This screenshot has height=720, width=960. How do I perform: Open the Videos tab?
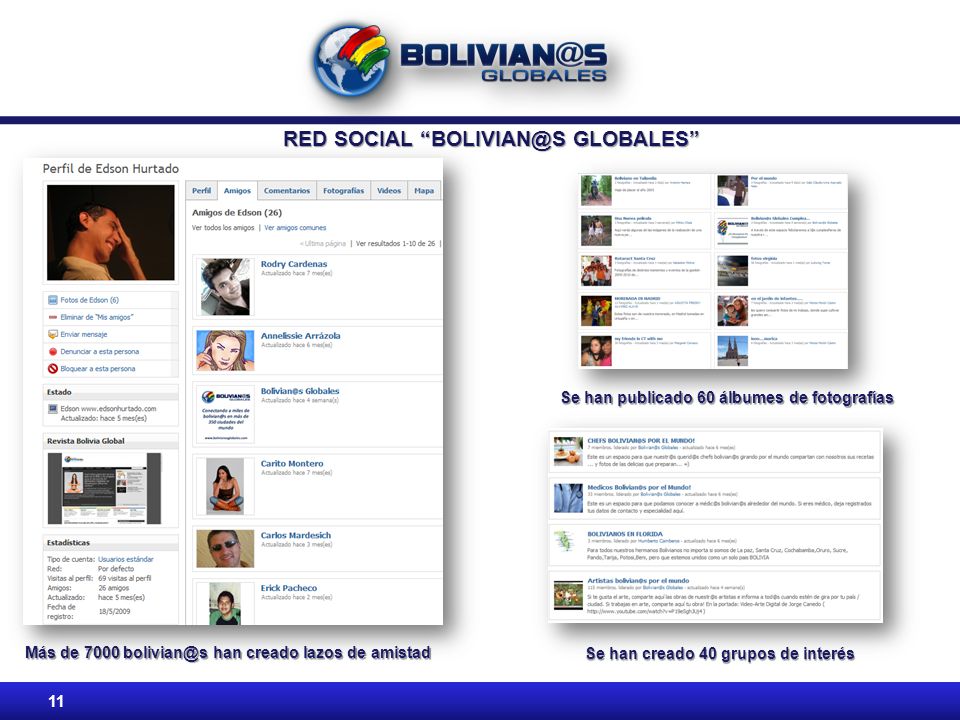tap(389, 190)
